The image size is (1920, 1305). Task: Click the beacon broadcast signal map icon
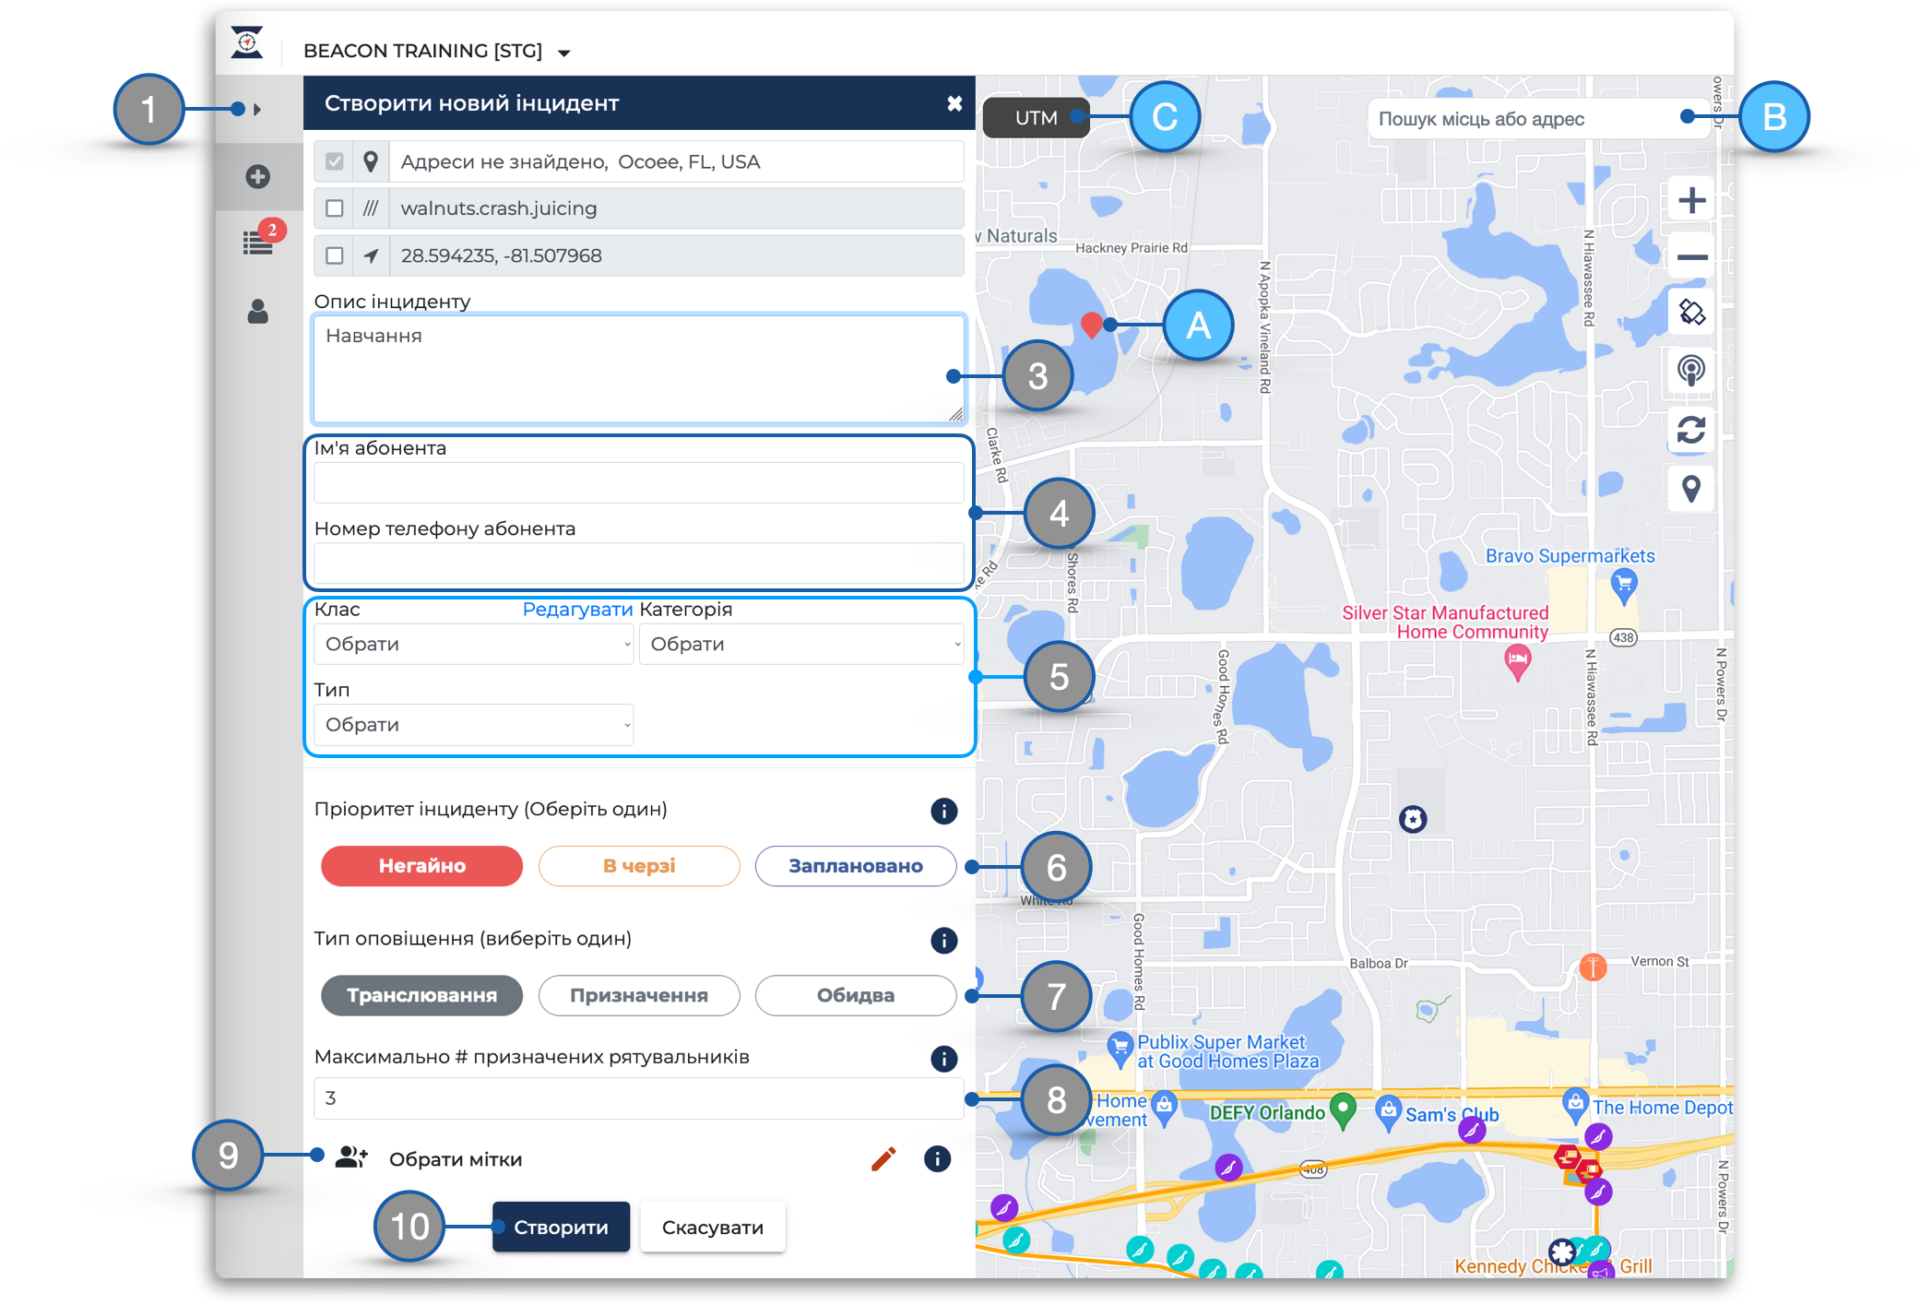pos(1691,371)
